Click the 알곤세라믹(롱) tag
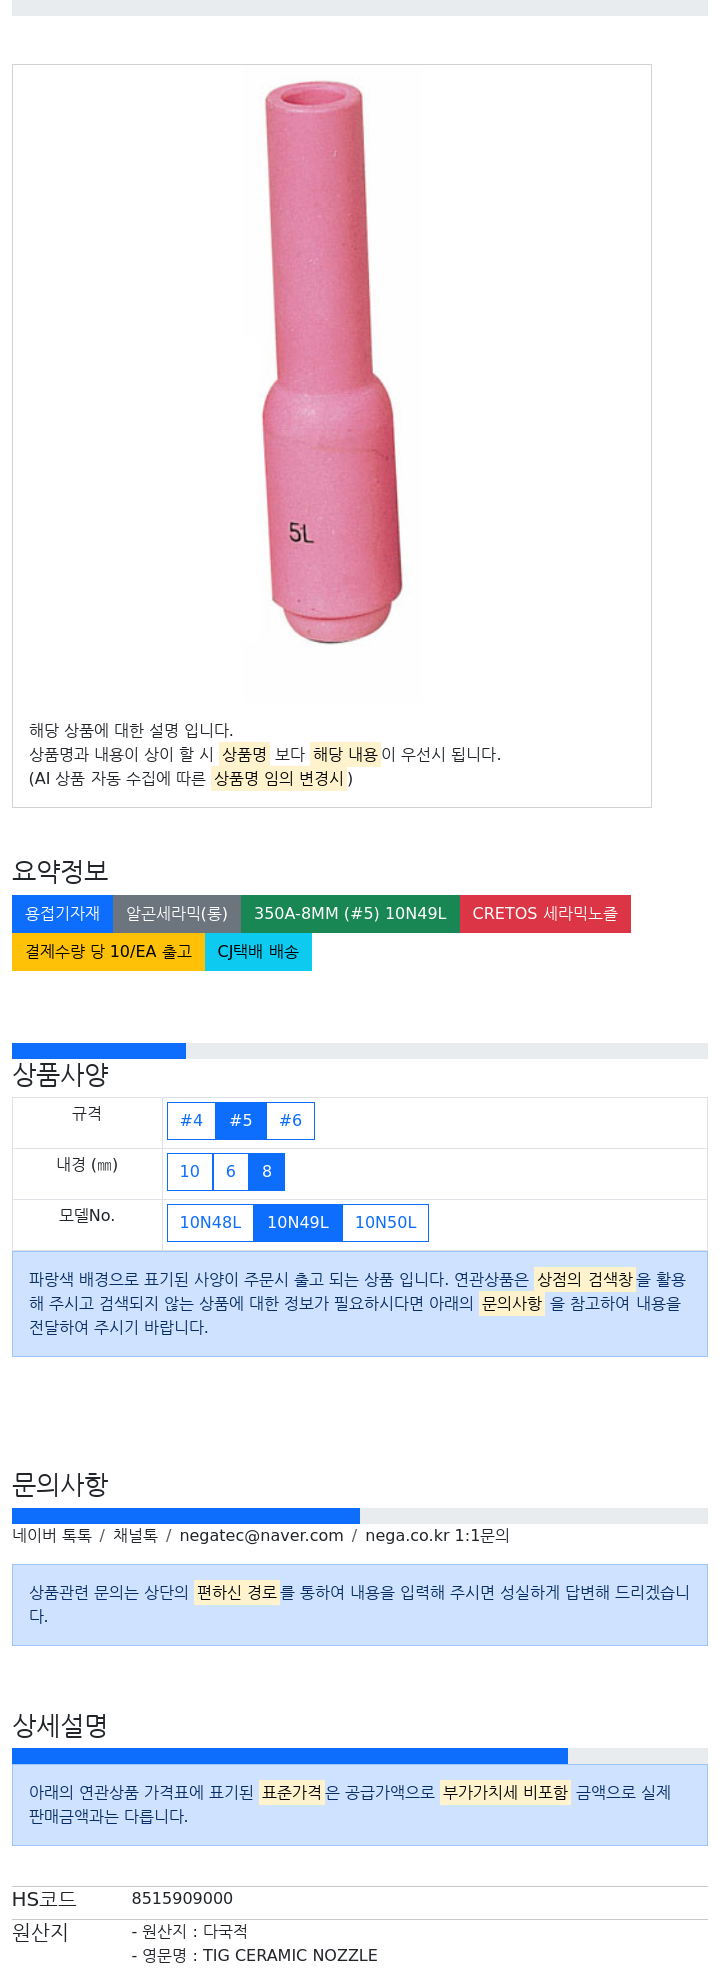The image size is (720, 1968). (177, 913)
